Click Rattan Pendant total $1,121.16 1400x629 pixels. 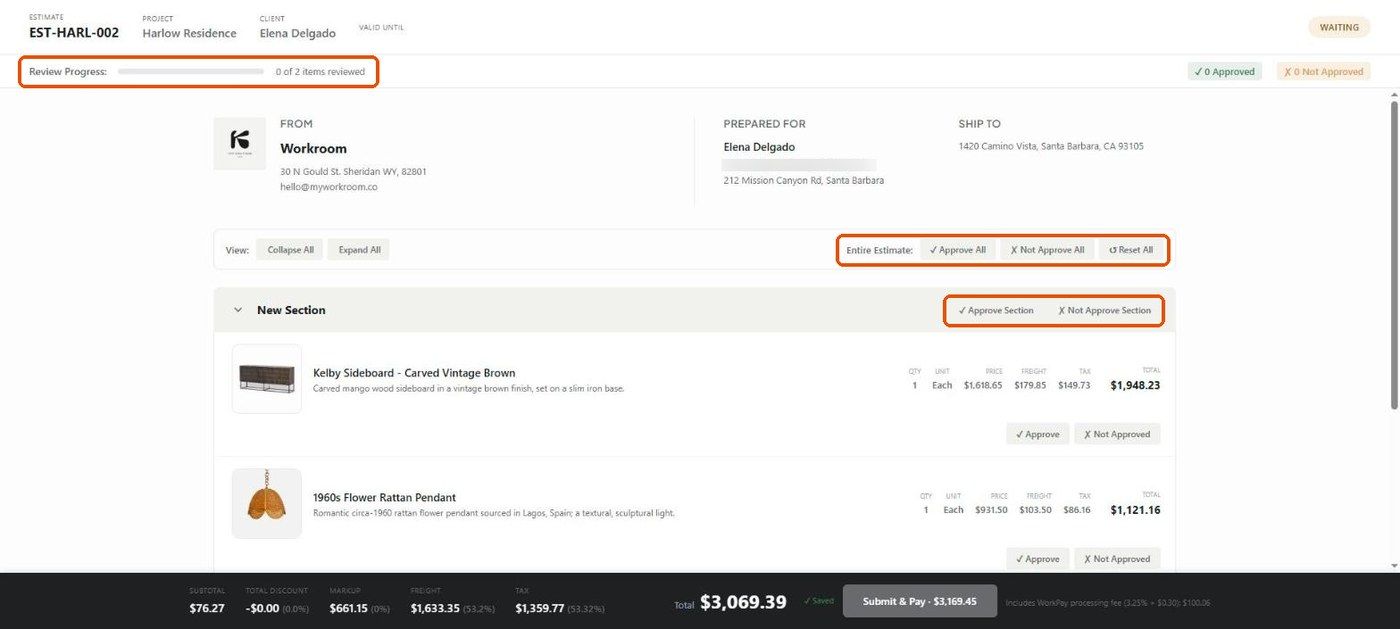tap(1135, 510)
